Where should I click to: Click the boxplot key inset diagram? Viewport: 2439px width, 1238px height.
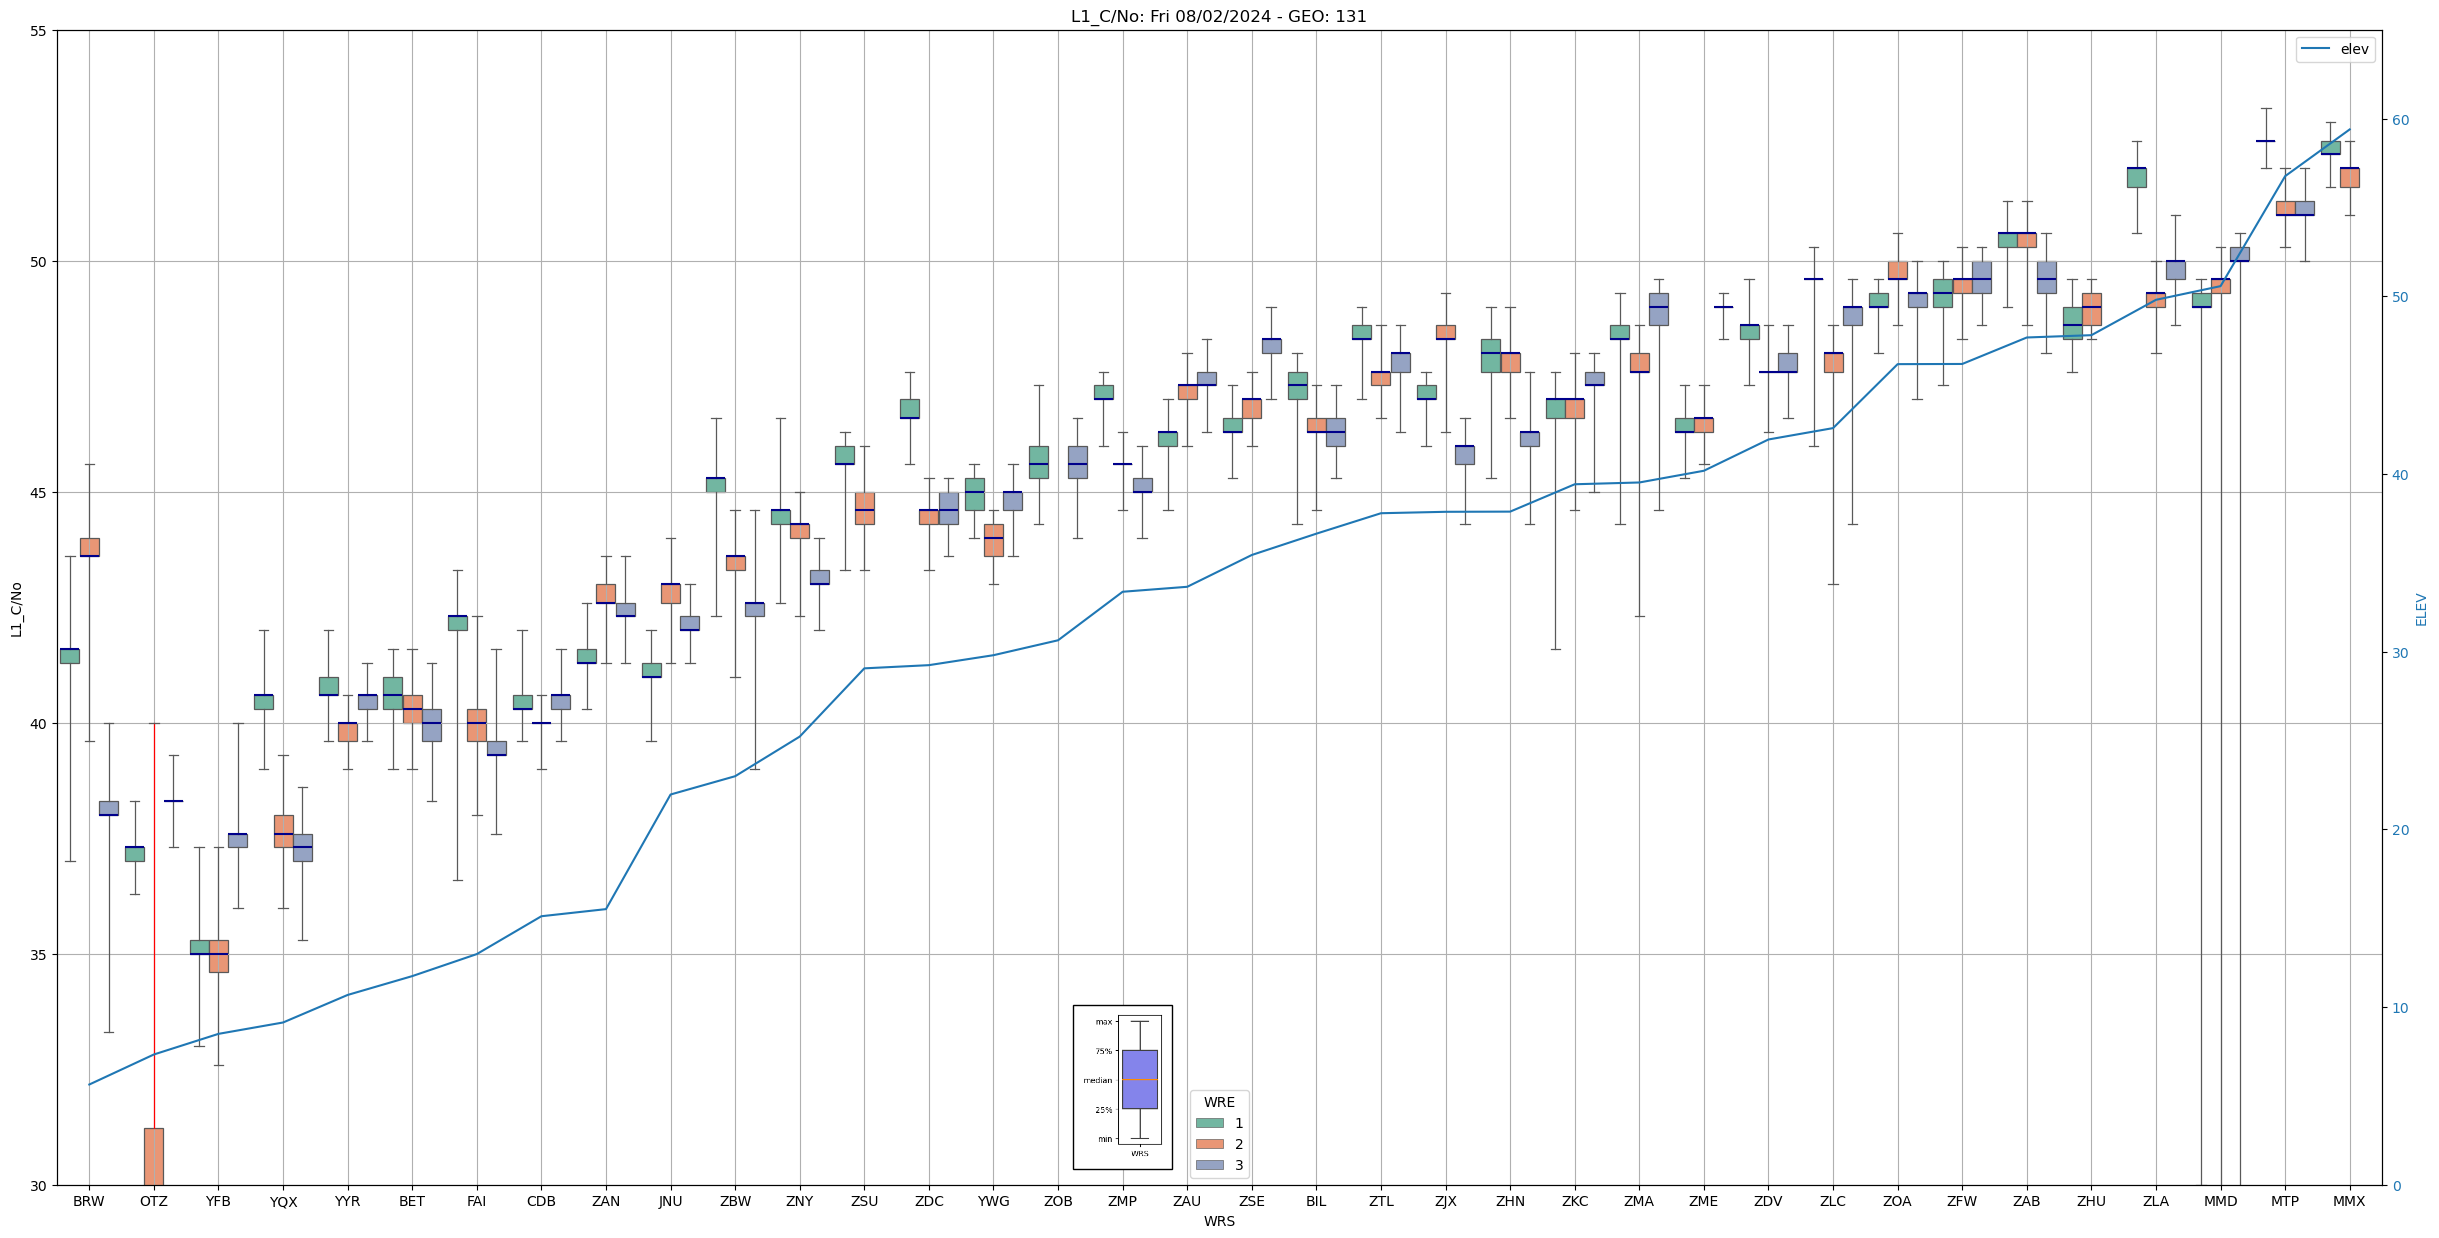point(1122,1087)
